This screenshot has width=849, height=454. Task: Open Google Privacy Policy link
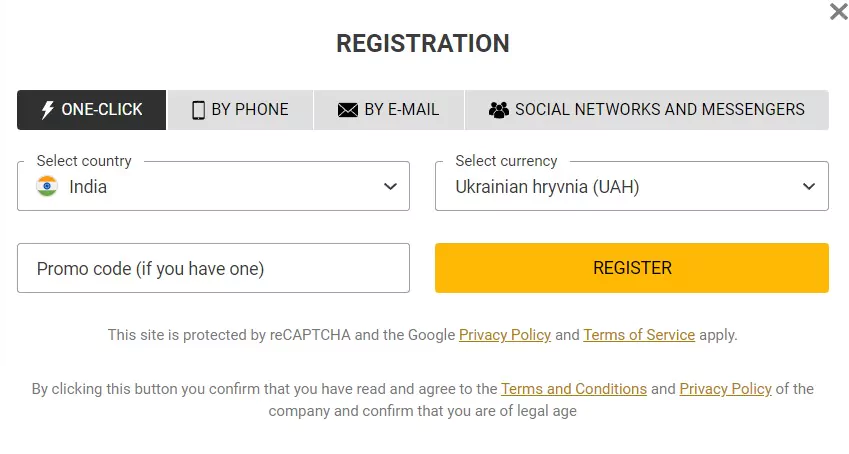[505, 335]
